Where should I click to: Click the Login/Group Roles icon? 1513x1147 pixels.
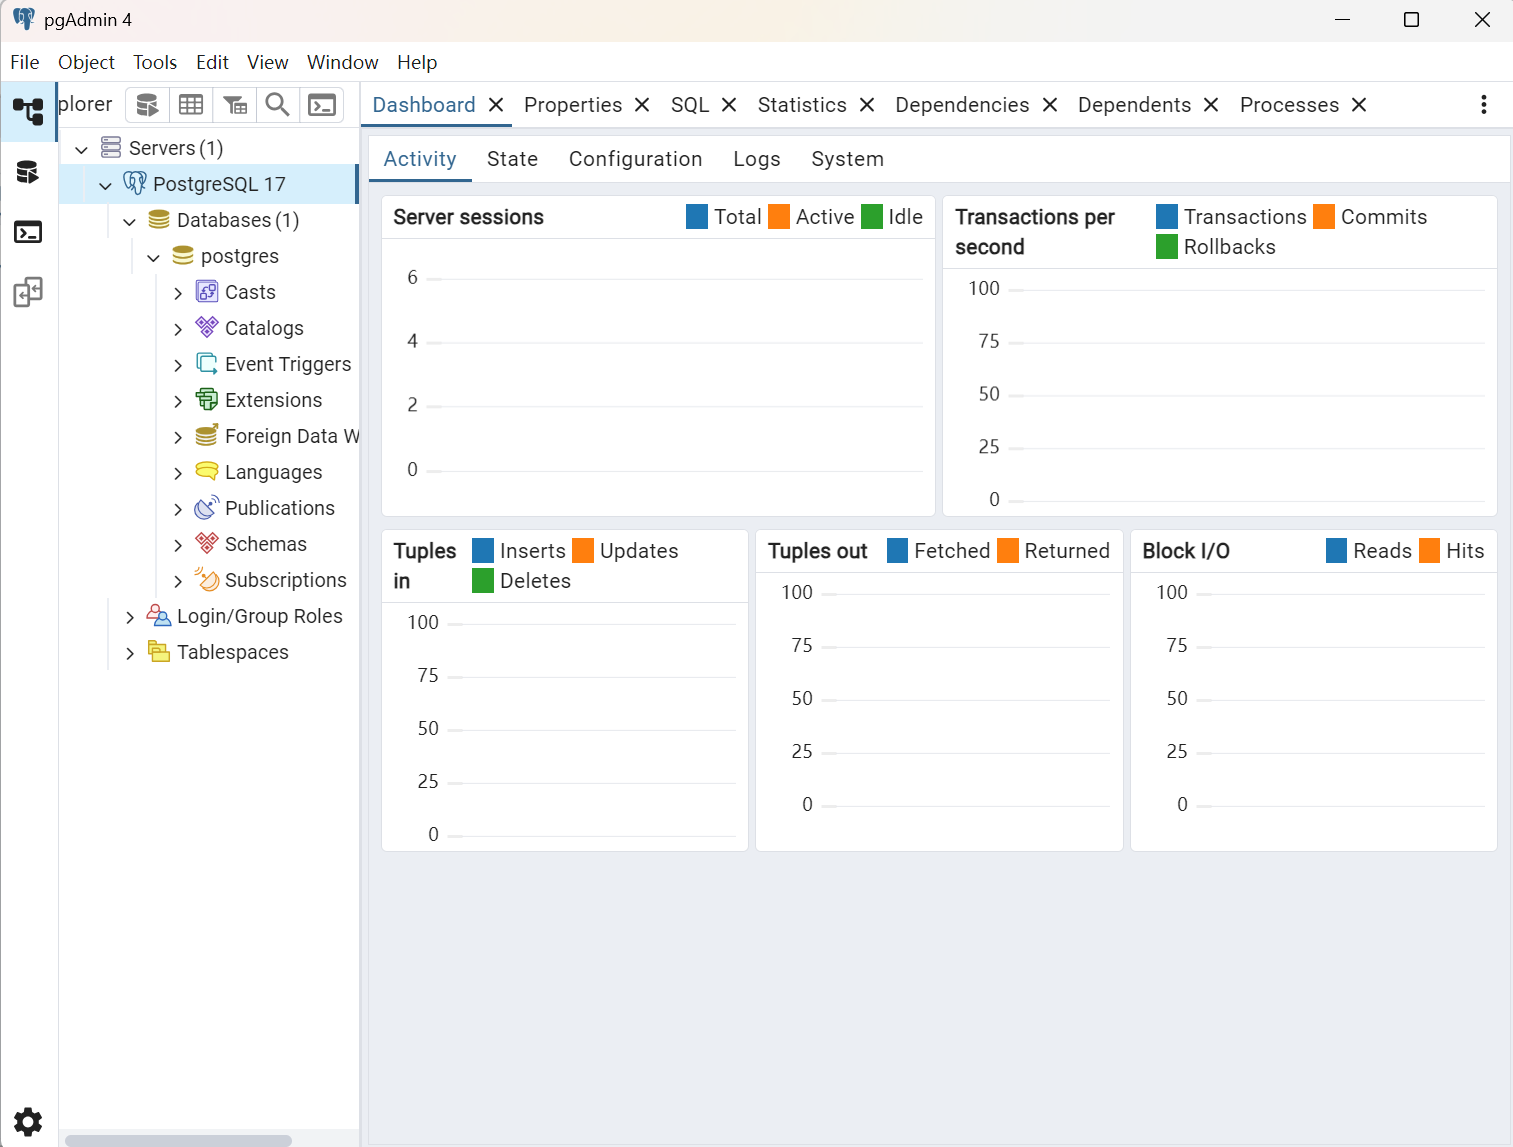pyautogui.click(x=159, y=615)
